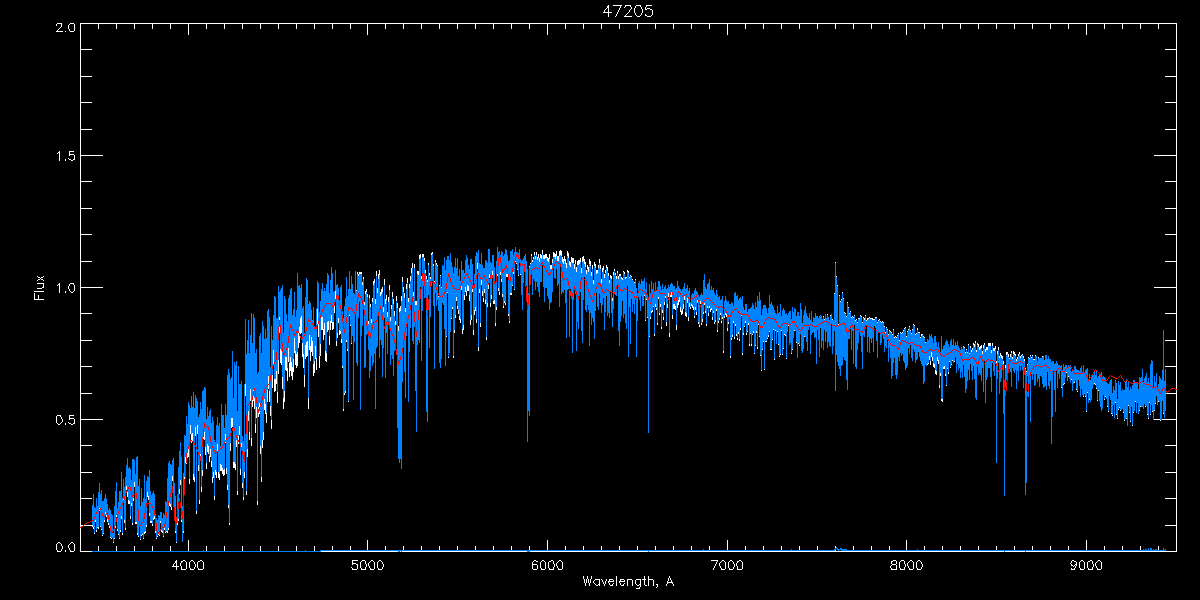Click the 8000 wavelength tick label
The height and width of the screenshot is (600, 1200).
point(907,566)
